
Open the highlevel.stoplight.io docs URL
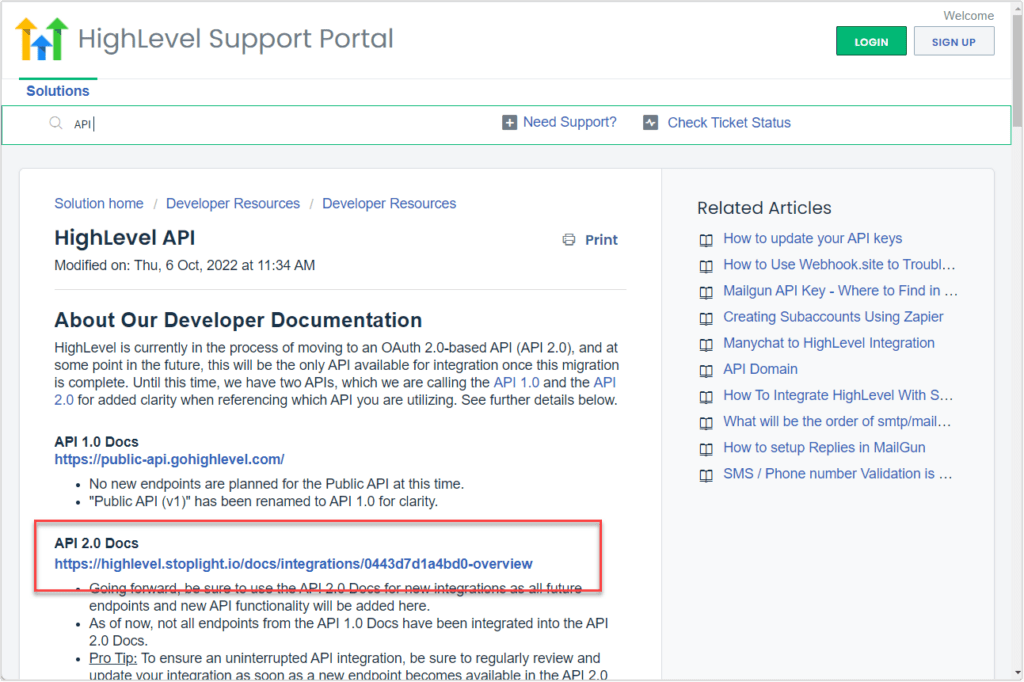point(293,564)
